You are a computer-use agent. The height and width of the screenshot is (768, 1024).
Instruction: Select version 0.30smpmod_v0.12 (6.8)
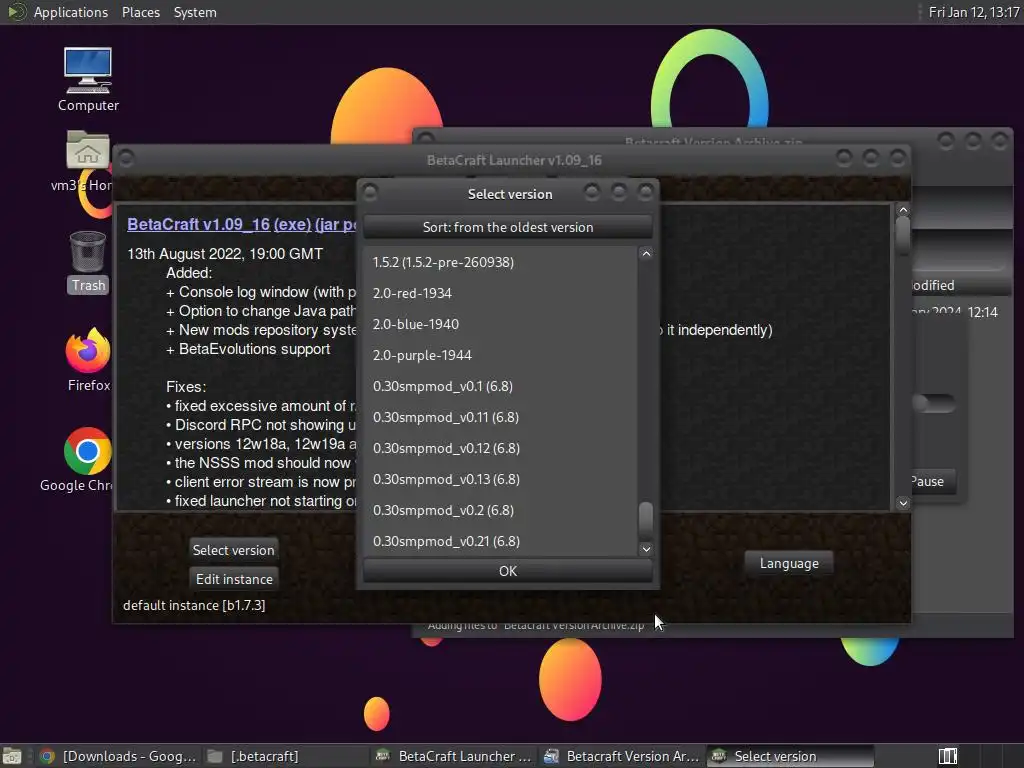pyautogui.click(x=500, y=448)
